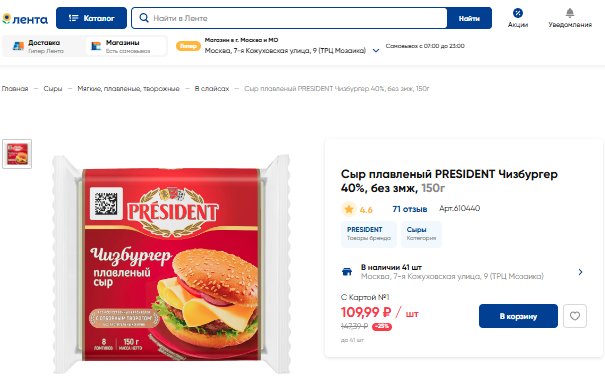The image size is (605, 380).
Task: Focus the Найти в Ленте search field
Action: pos(289,18)
